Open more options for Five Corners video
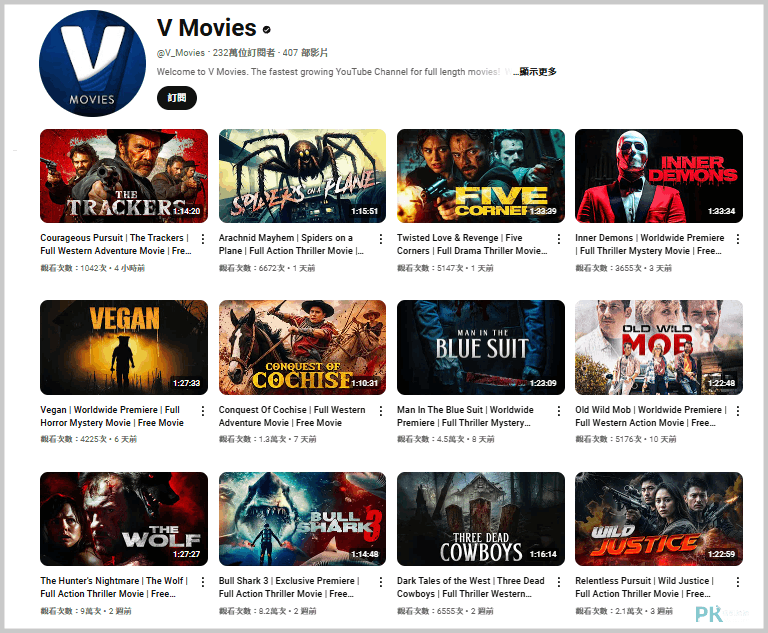 pyautogui.click(x=558, y=239)
